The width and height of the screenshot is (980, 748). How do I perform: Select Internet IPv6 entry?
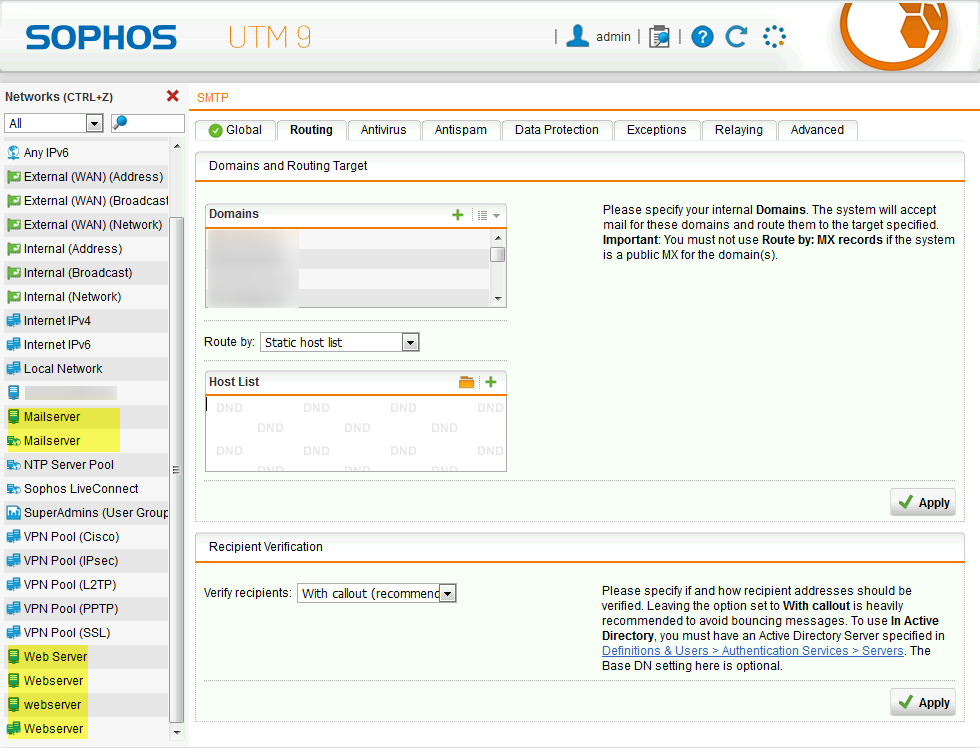[x=86, y=345]
